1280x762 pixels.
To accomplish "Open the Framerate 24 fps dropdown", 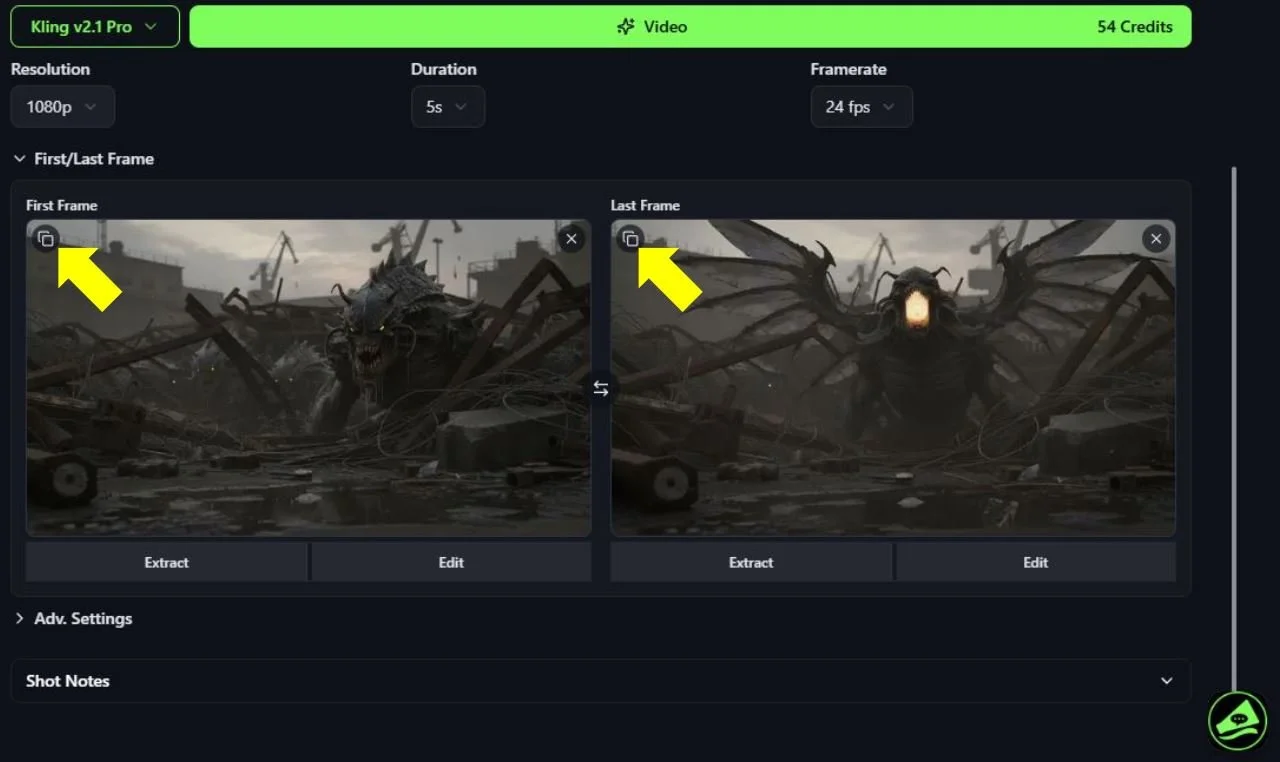I will [x=861, y=106].
